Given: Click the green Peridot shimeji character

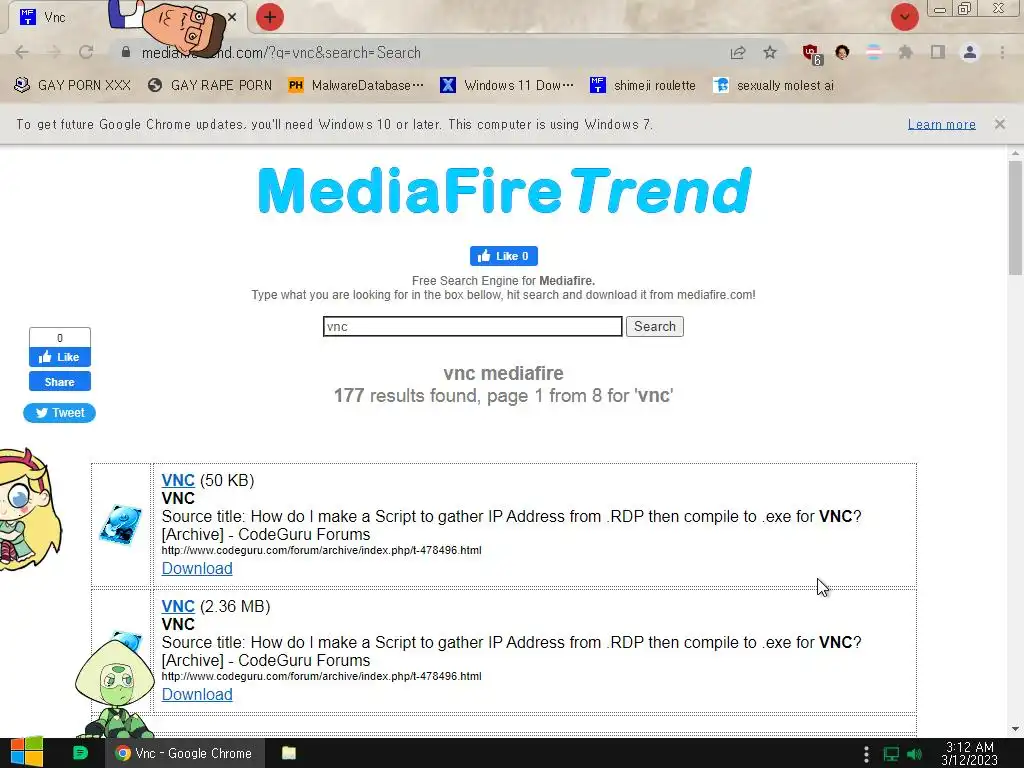Looking at the screenshot, I should tap(116, 689).
